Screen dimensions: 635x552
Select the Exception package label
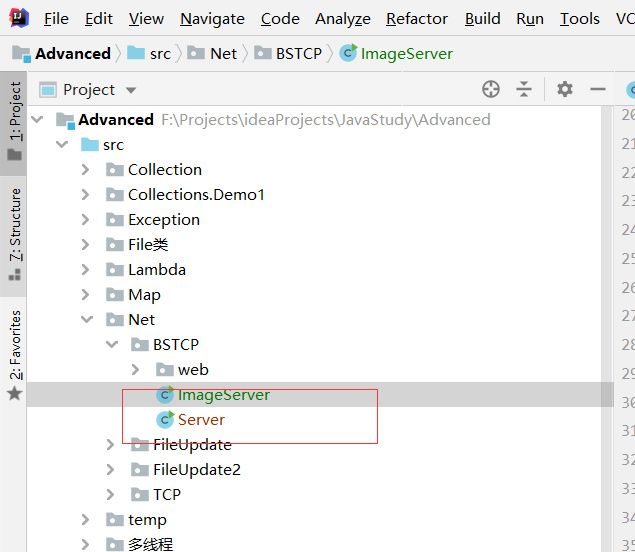164,220
